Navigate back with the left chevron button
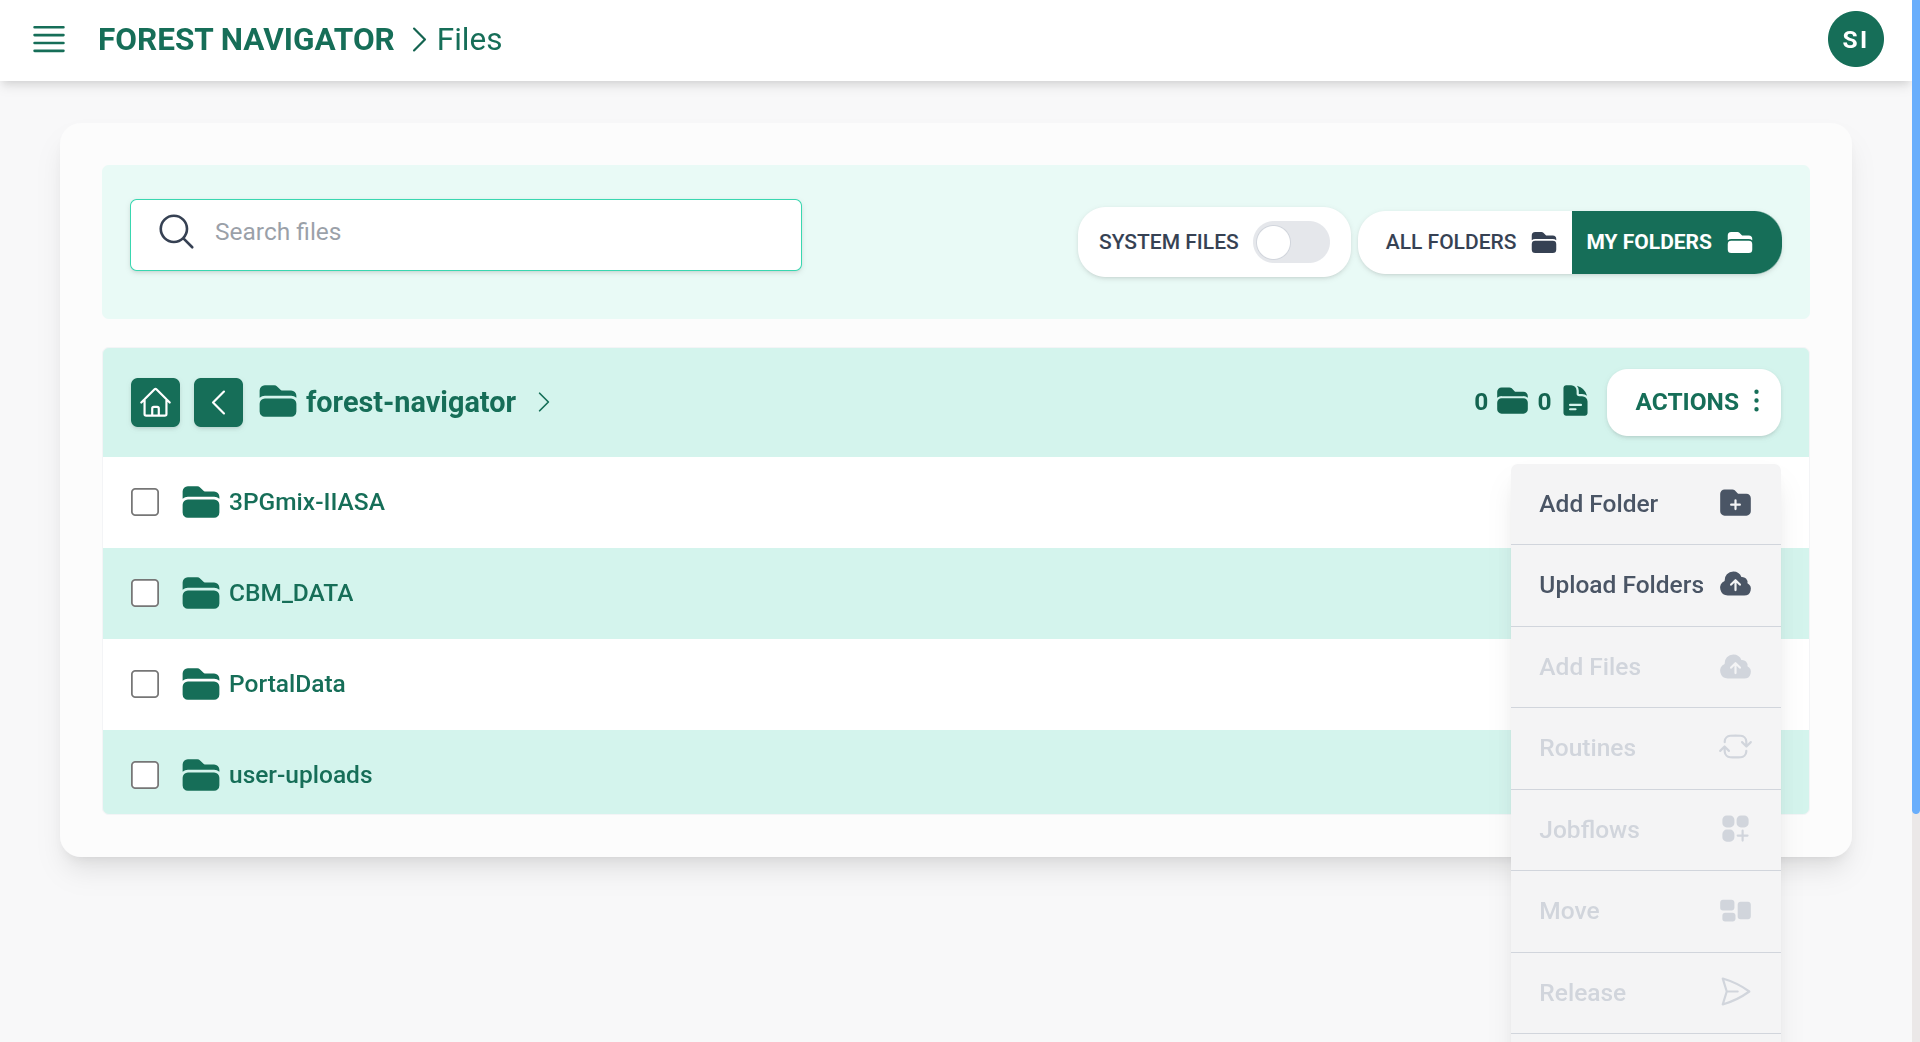1920x1042 pixels. point(218,402)
